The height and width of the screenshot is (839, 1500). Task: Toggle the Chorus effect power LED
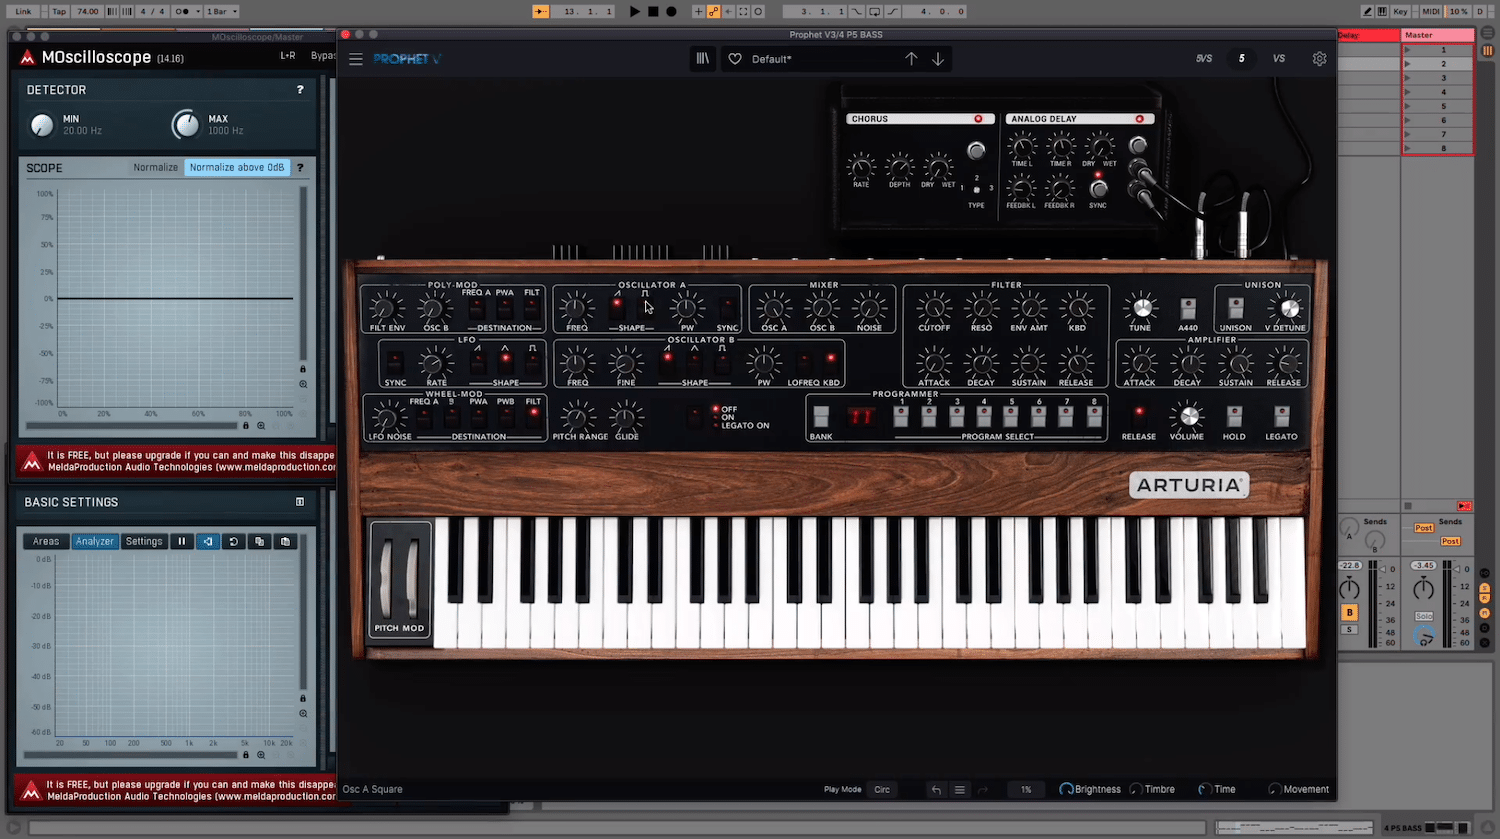pyautogui.click(x=978, y=119)
